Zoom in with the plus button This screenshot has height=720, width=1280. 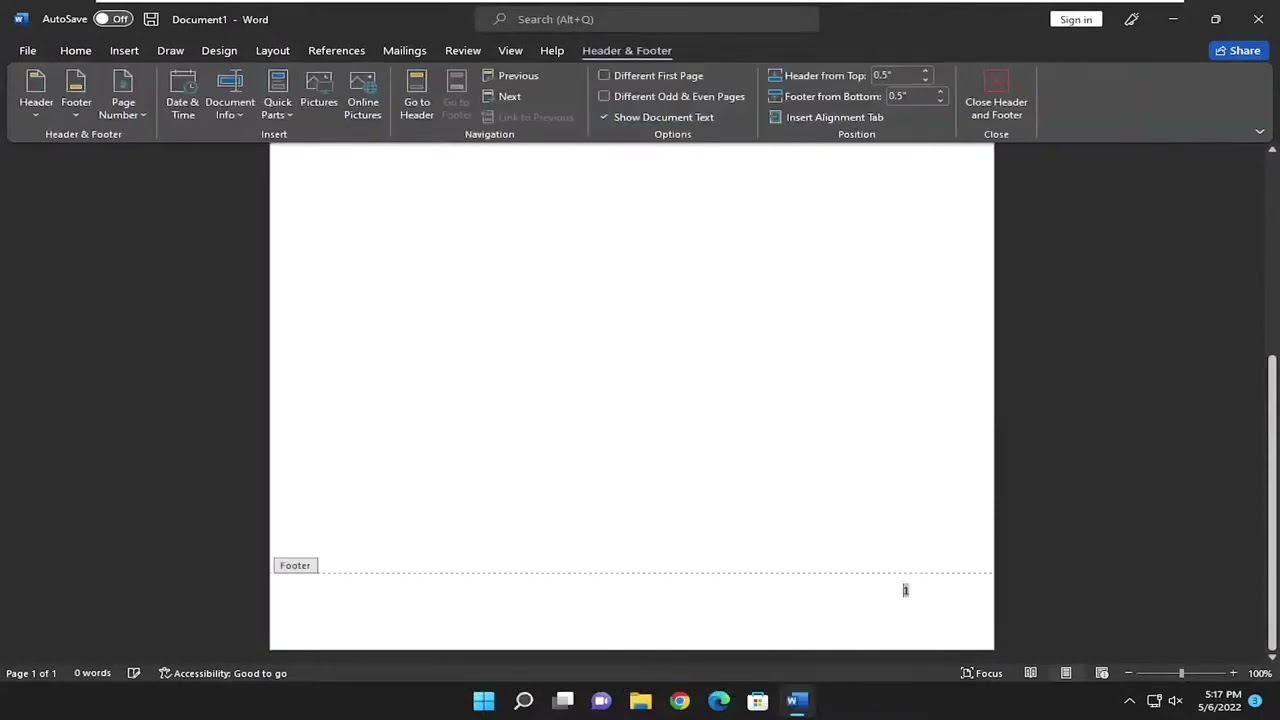point(1233,673)
